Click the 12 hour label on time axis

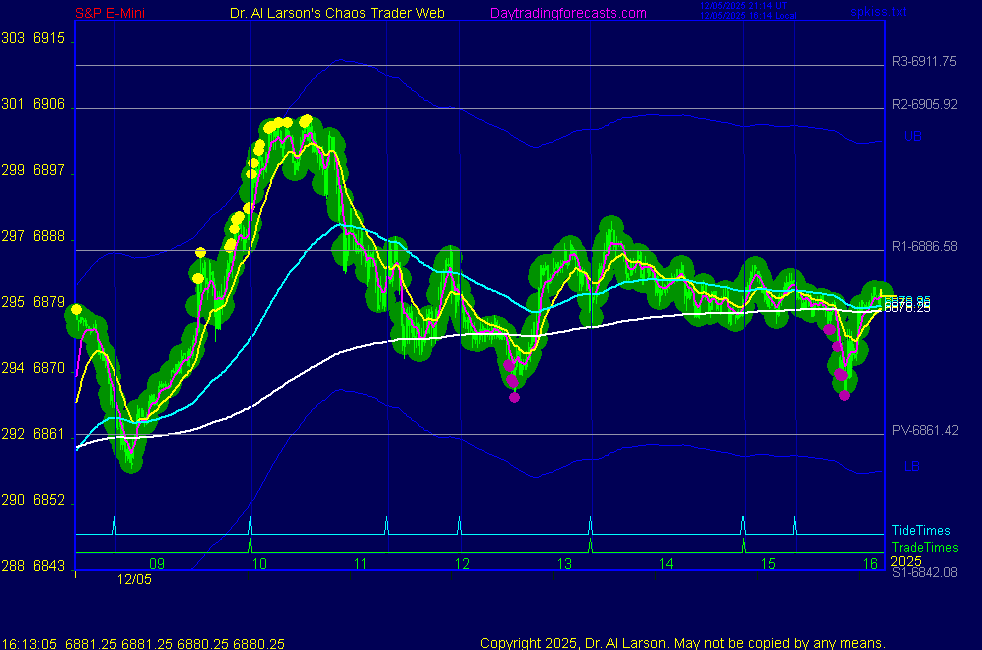462,564
